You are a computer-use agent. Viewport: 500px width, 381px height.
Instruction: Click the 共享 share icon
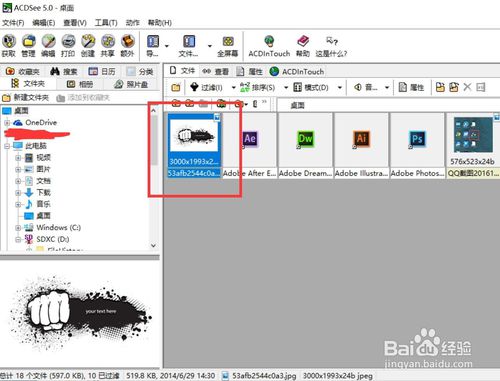click(108, 46)
